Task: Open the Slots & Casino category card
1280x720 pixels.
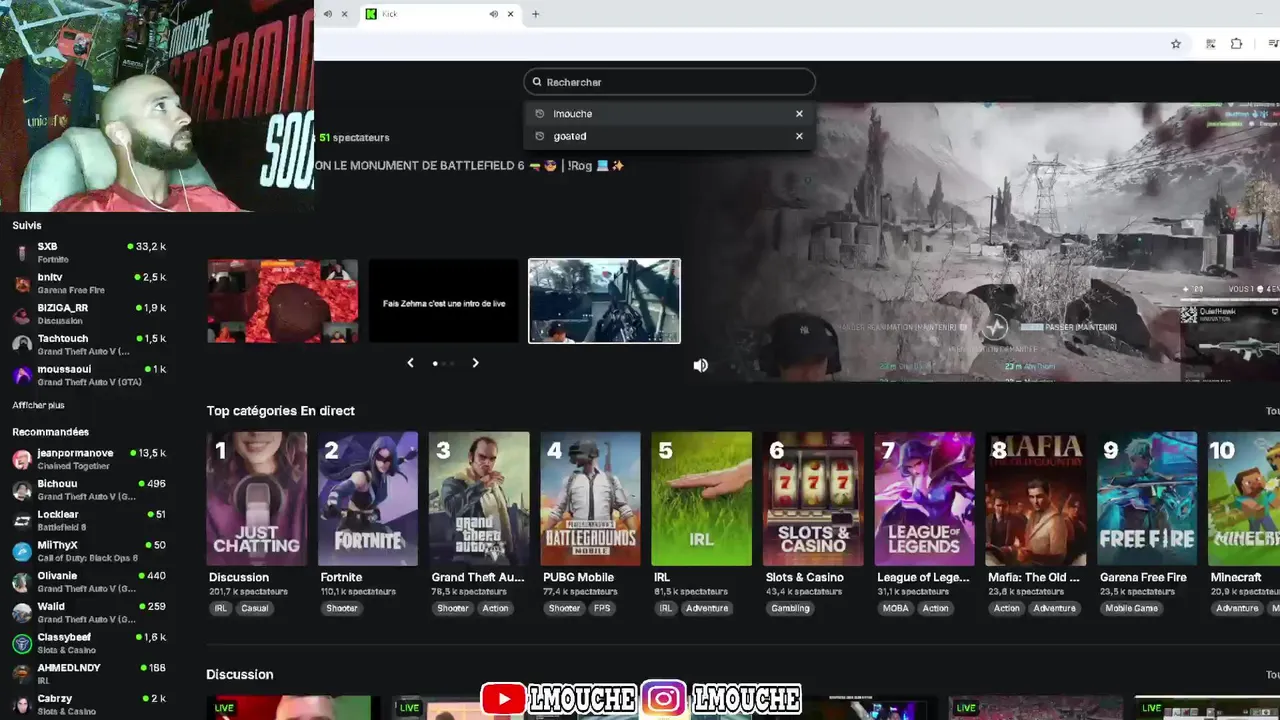Action: pos(813,499)
